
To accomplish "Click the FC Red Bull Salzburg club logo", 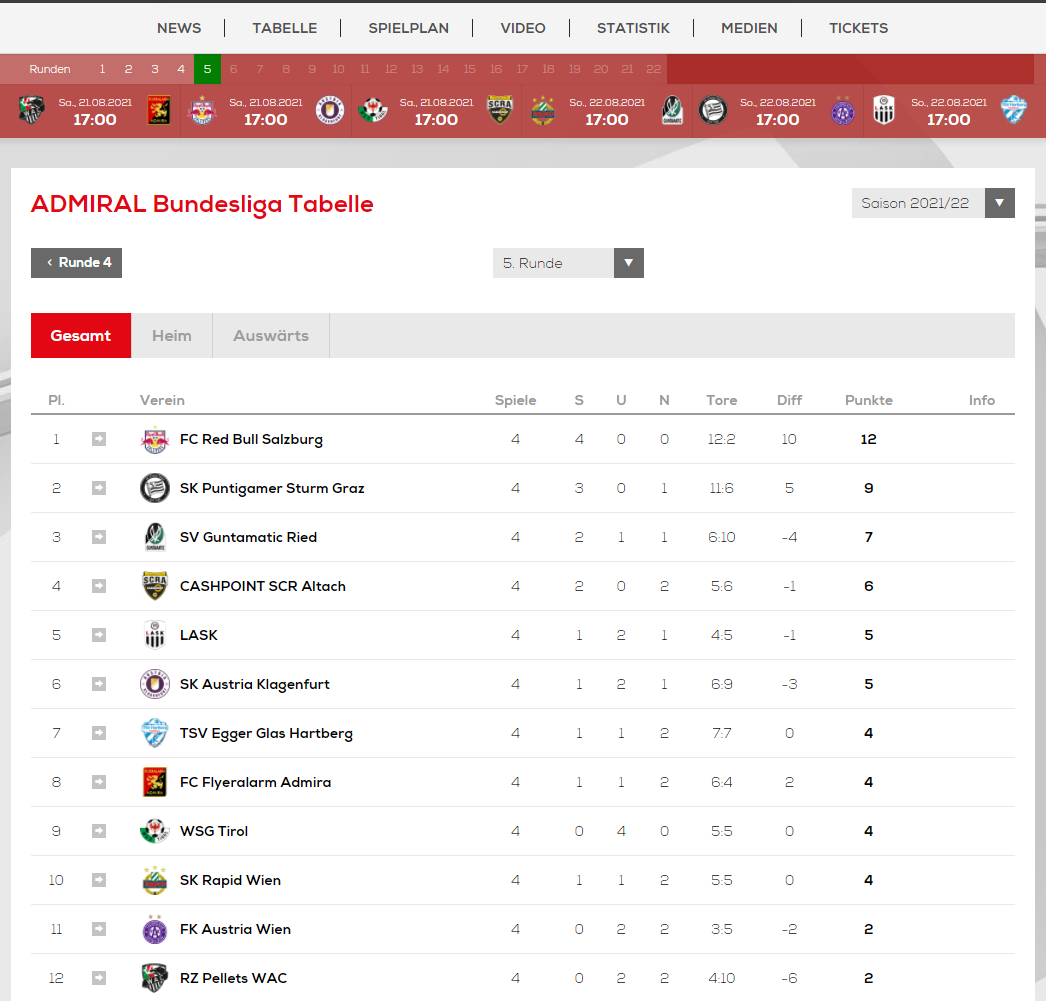I will click(155, 440).
